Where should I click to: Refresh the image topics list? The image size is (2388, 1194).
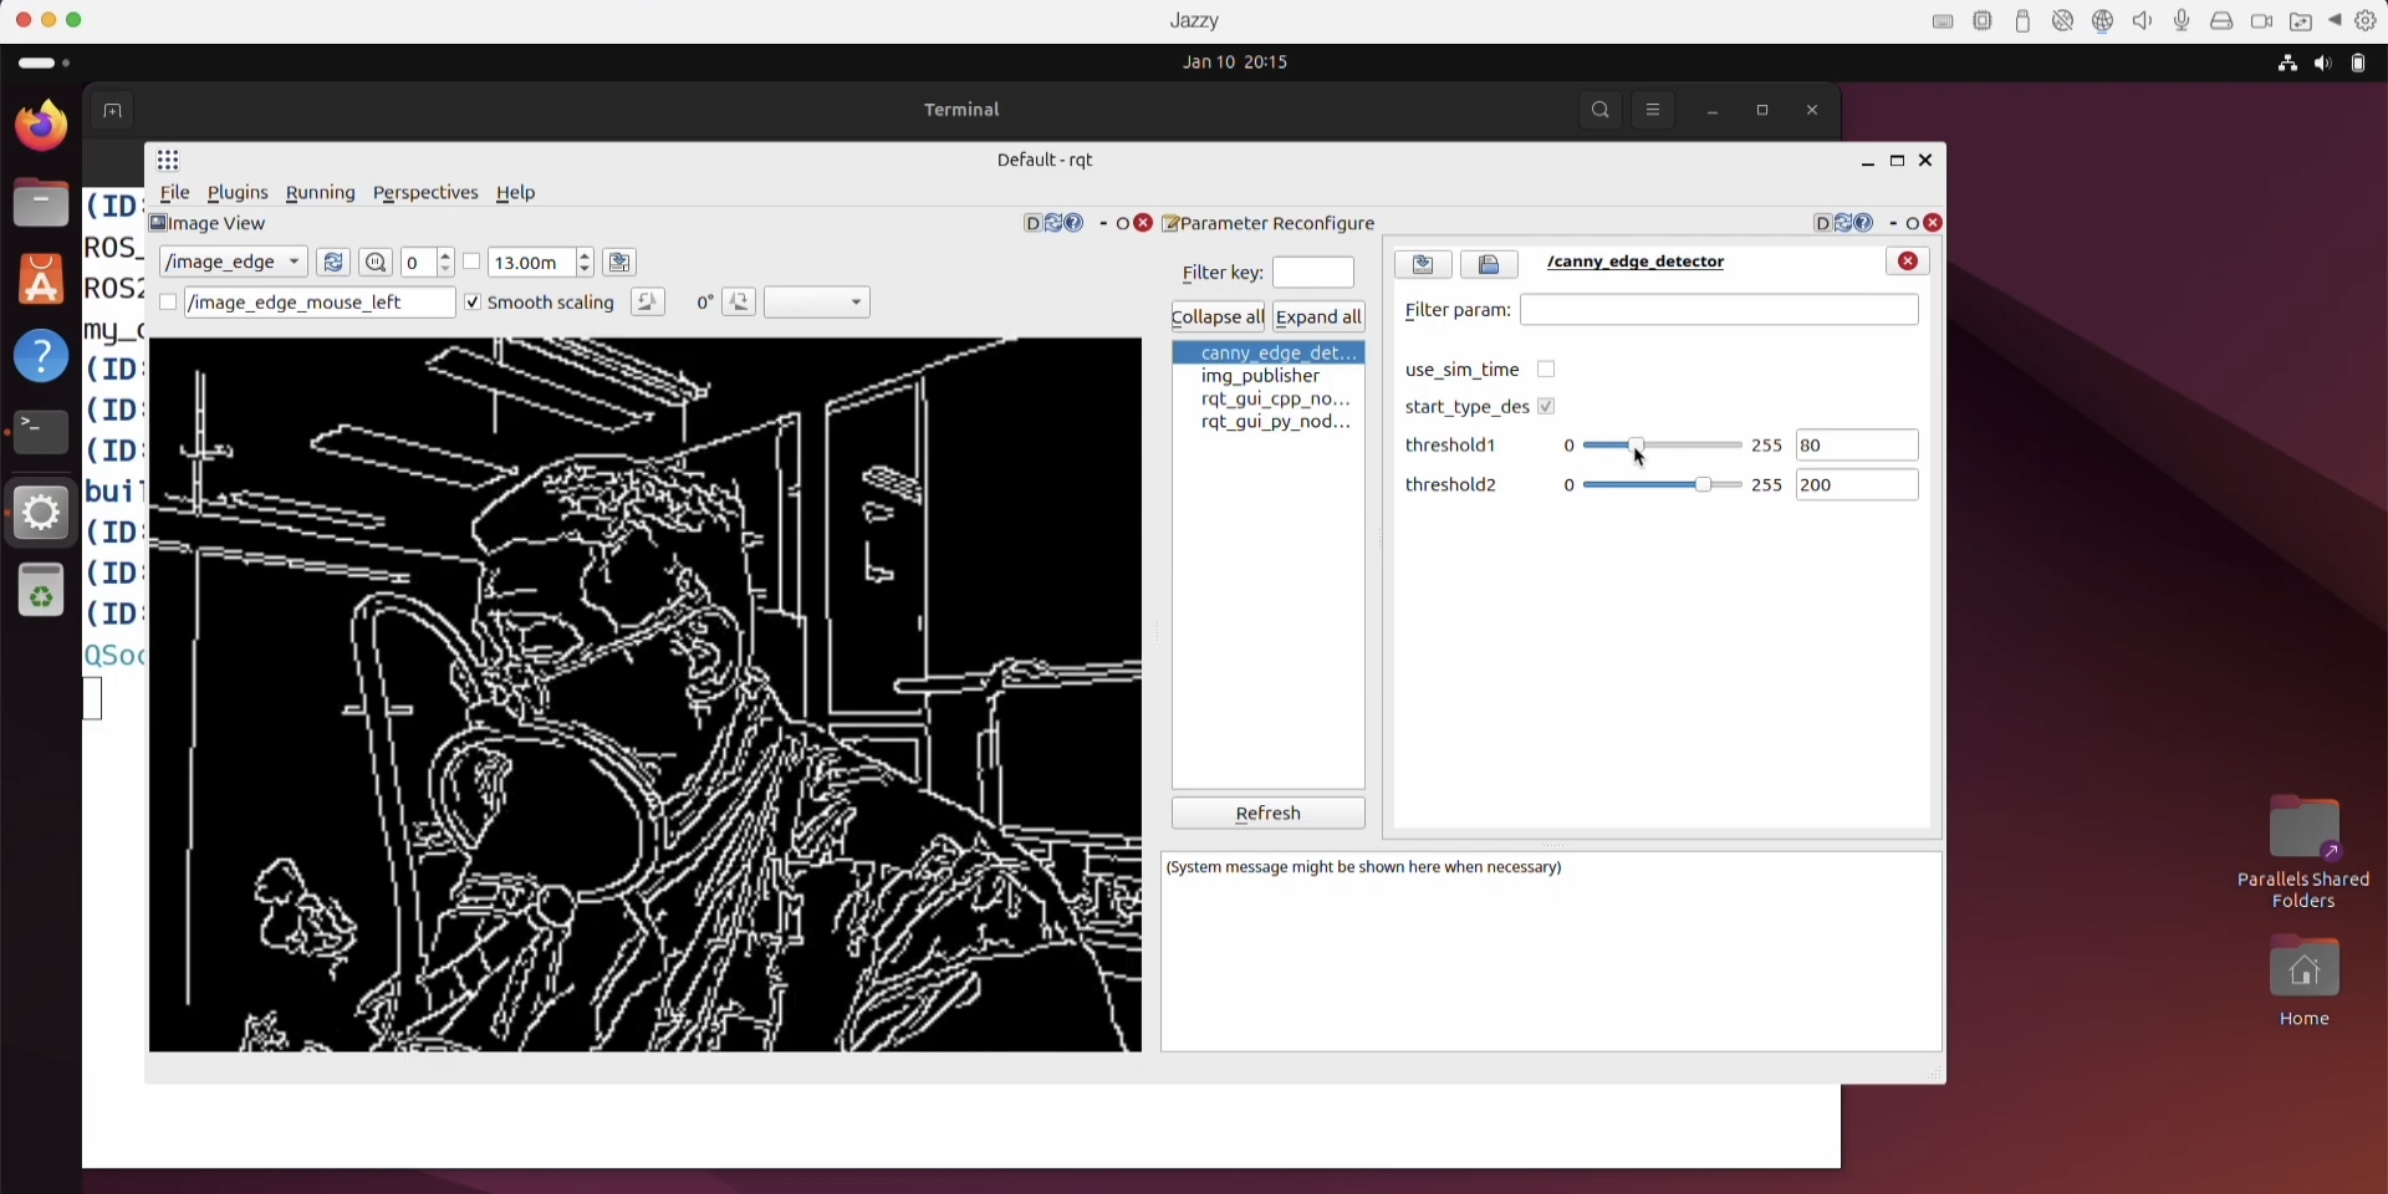(x=333, y=262)
